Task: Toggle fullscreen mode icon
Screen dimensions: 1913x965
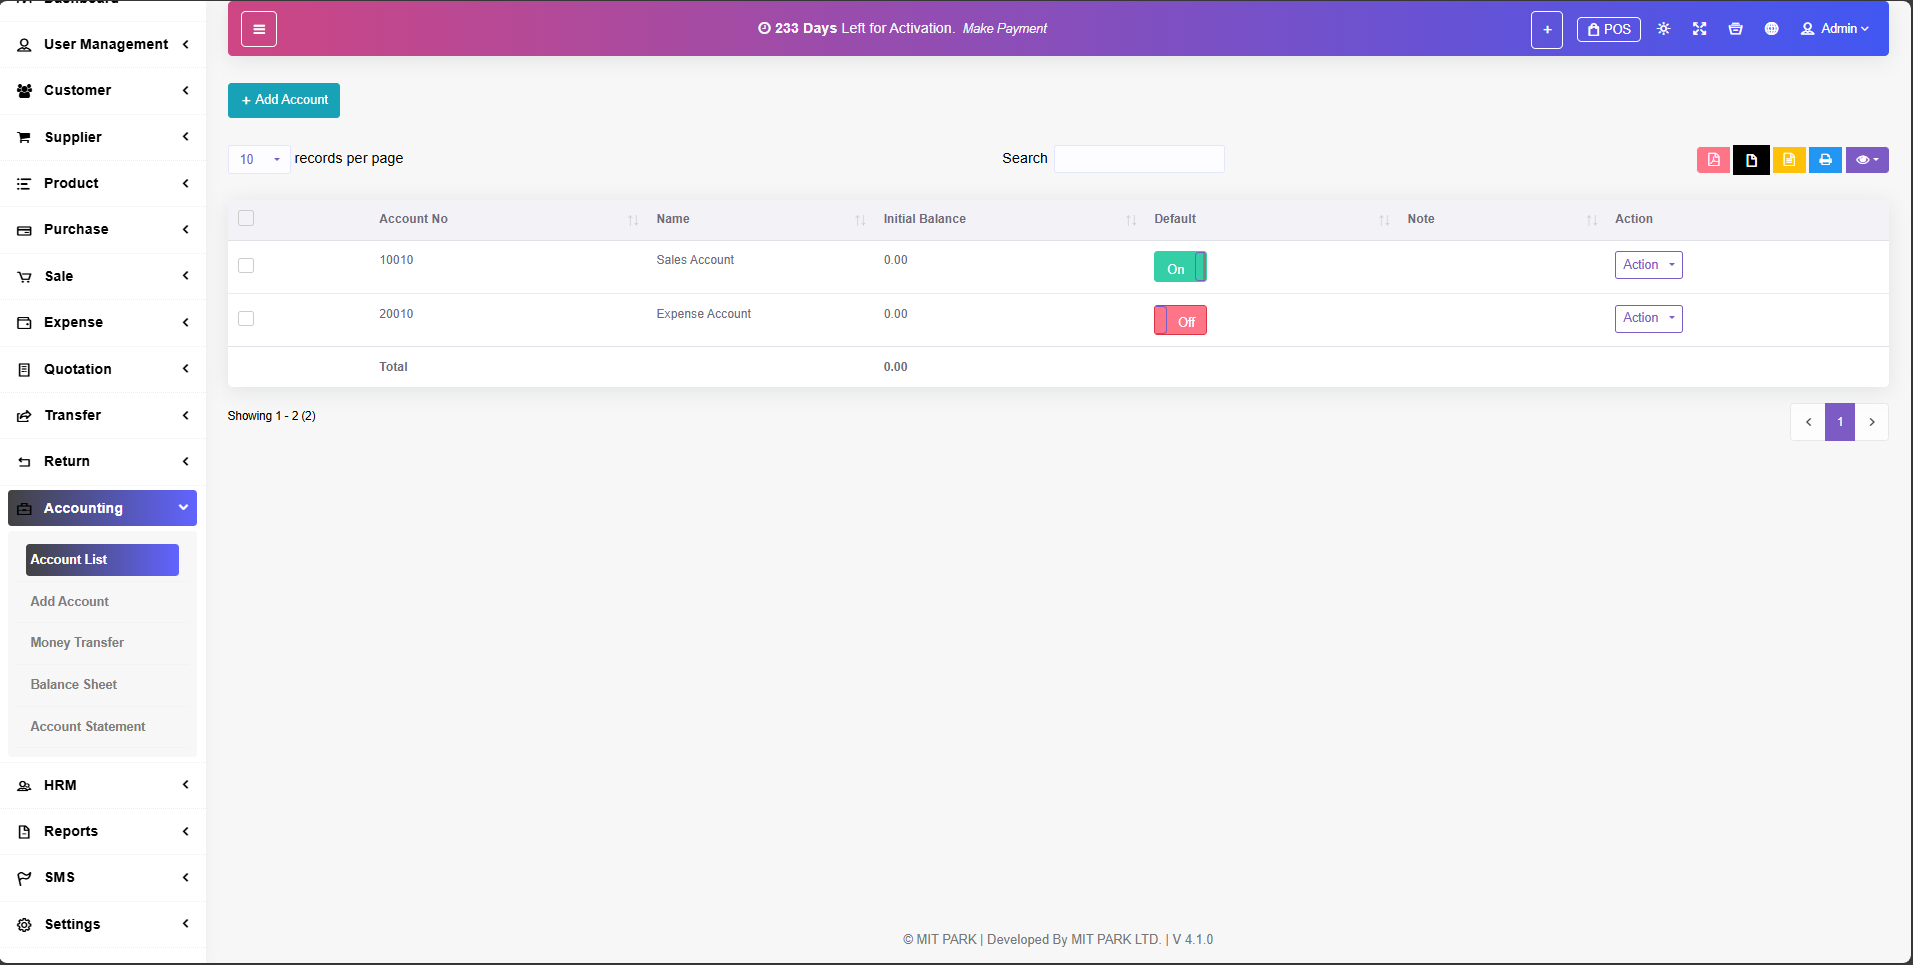Action: 1699,29
